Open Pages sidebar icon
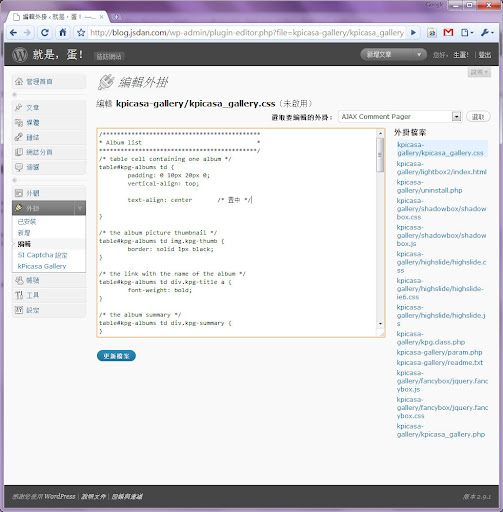Image resolution: width=503 pixels, height=512 pixels. (19, 152)
